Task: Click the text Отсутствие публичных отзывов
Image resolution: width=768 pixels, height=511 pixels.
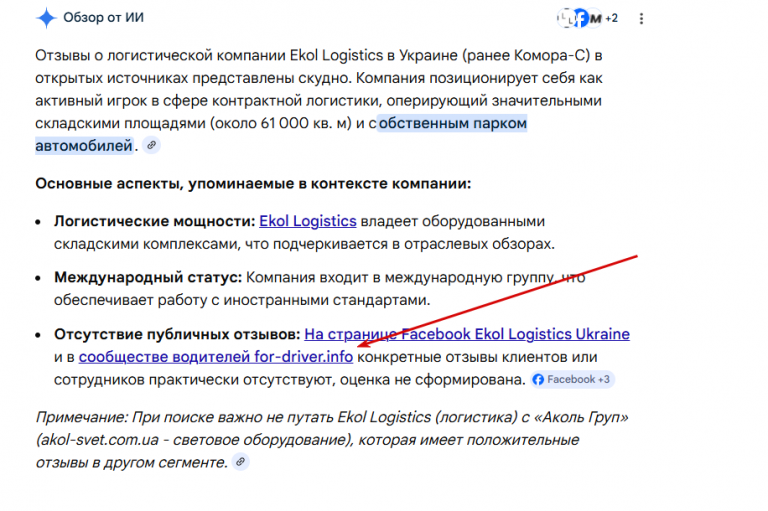Action: pyautogui.click(x=177, y=334)
